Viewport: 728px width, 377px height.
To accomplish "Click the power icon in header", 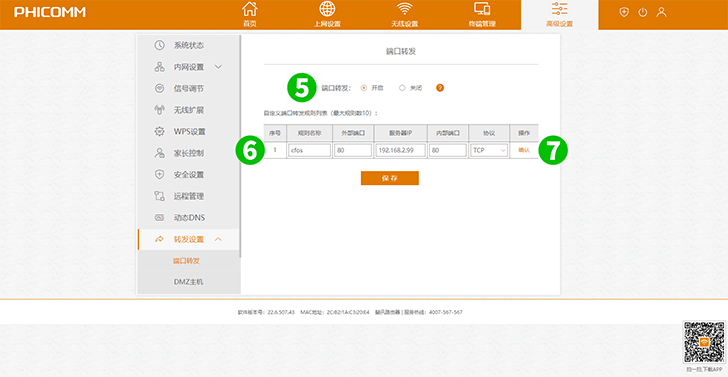I will click(x=643, y=13).
